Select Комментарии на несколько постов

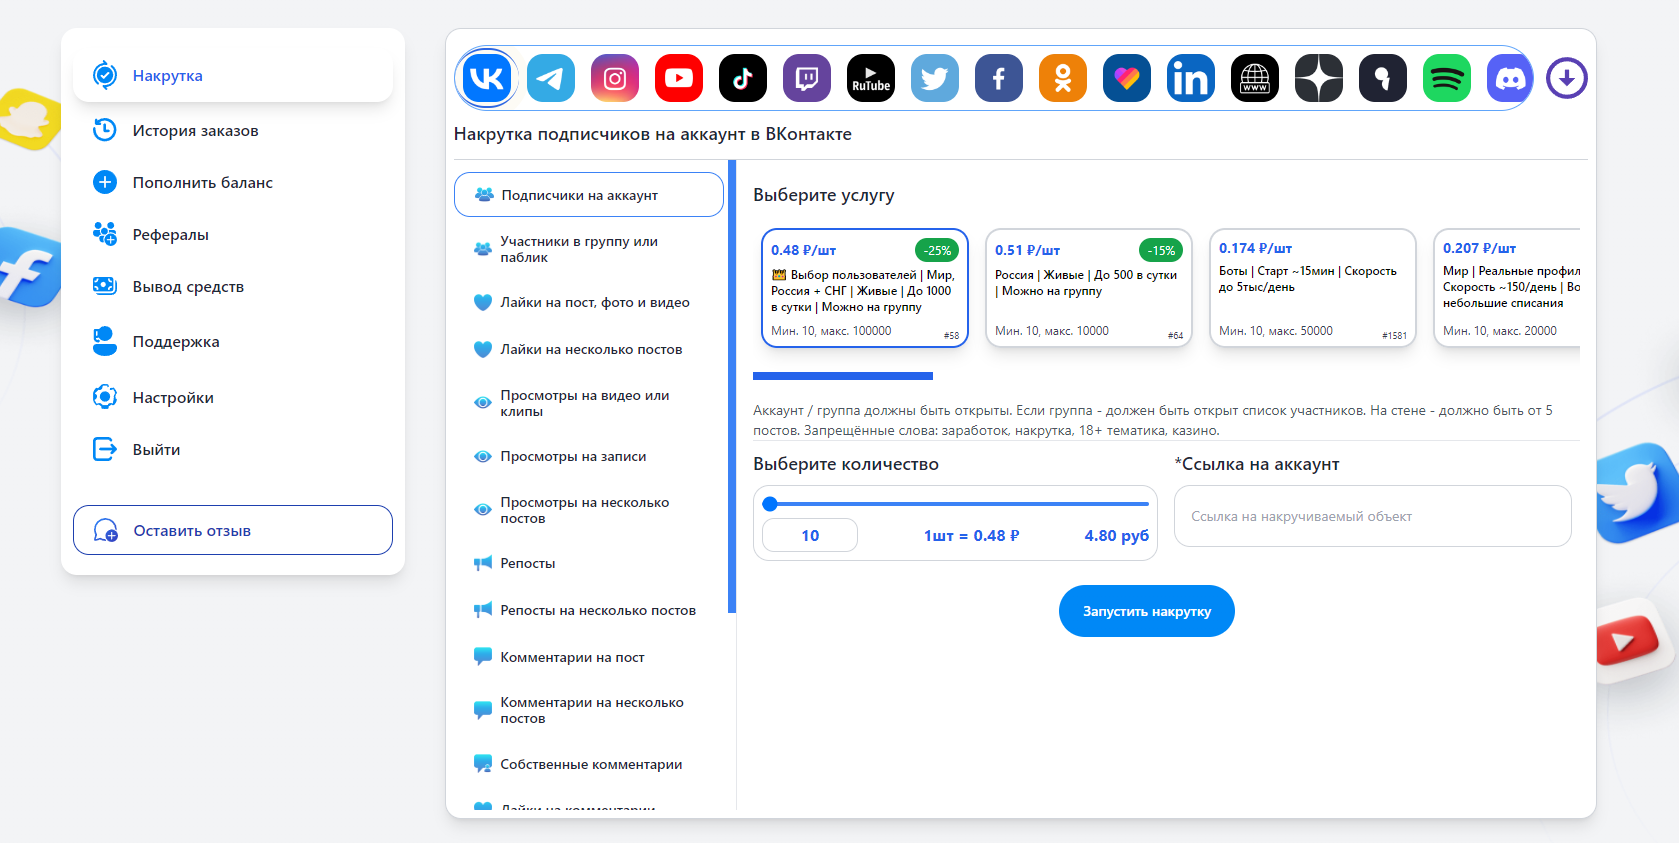point(589,710)
